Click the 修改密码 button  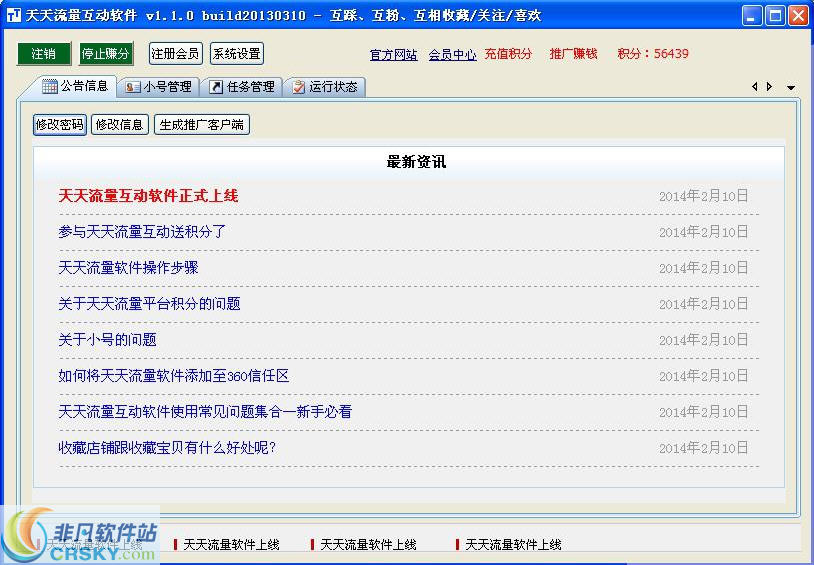coord(60,125)
